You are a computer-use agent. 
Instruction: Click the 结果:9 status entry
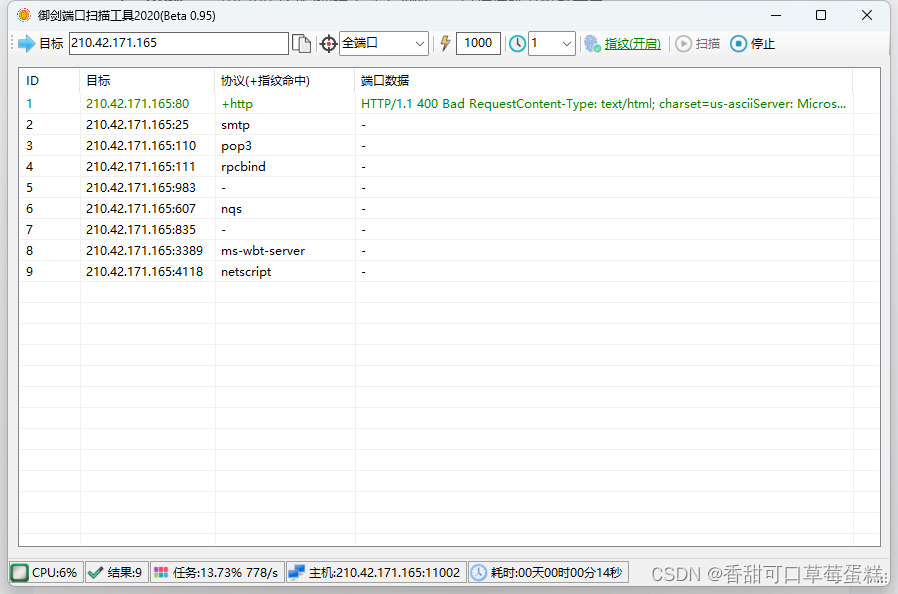point(117,572)
